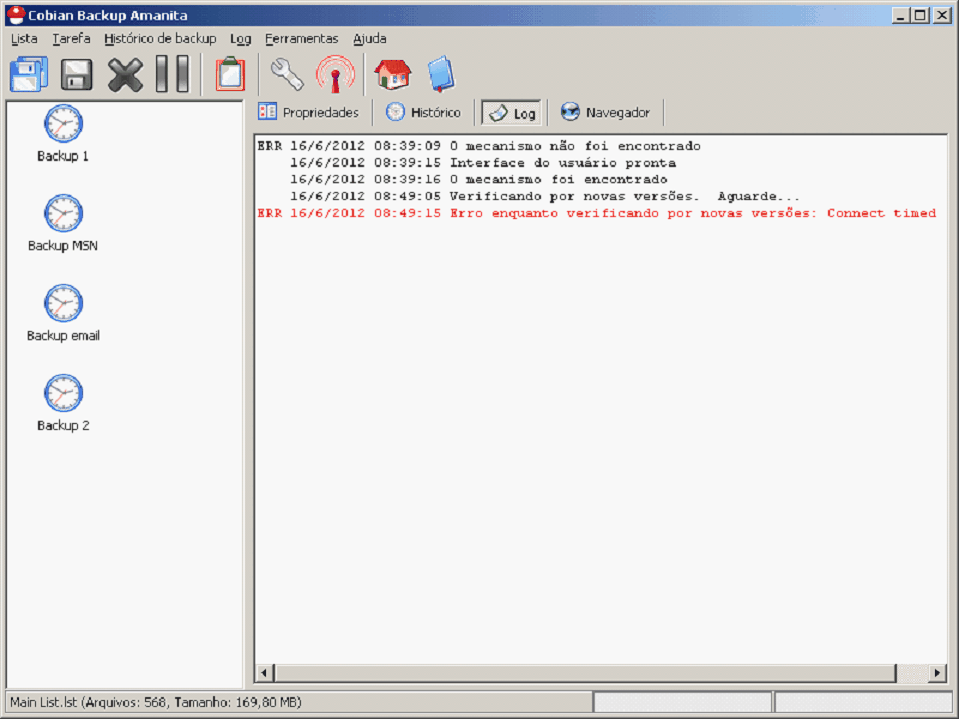The image size is (960, 720).
Task: Click the X abort icon in toolbar
Action: pyautogui.click(x=125, y=75)
